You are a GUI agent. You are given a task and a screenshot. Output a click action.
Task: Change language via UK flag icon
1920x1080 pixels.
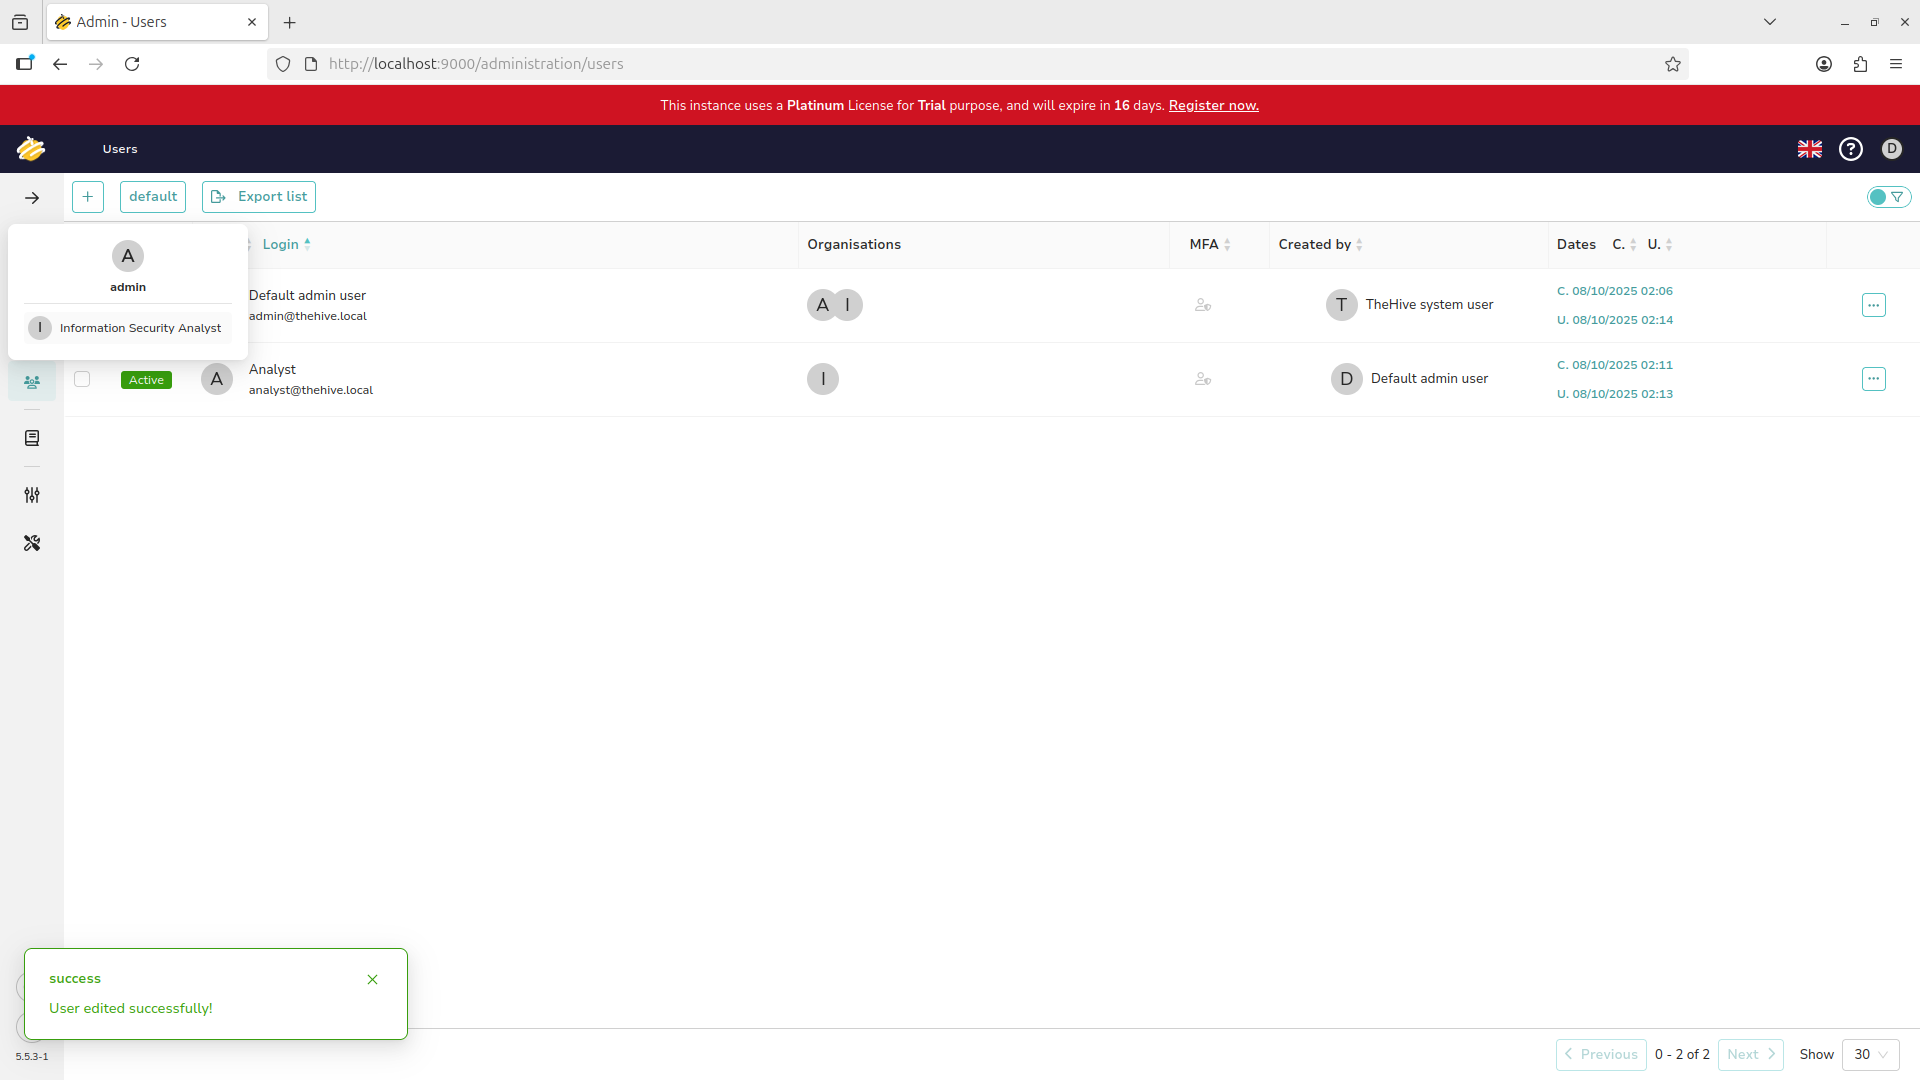(1809, 149)
